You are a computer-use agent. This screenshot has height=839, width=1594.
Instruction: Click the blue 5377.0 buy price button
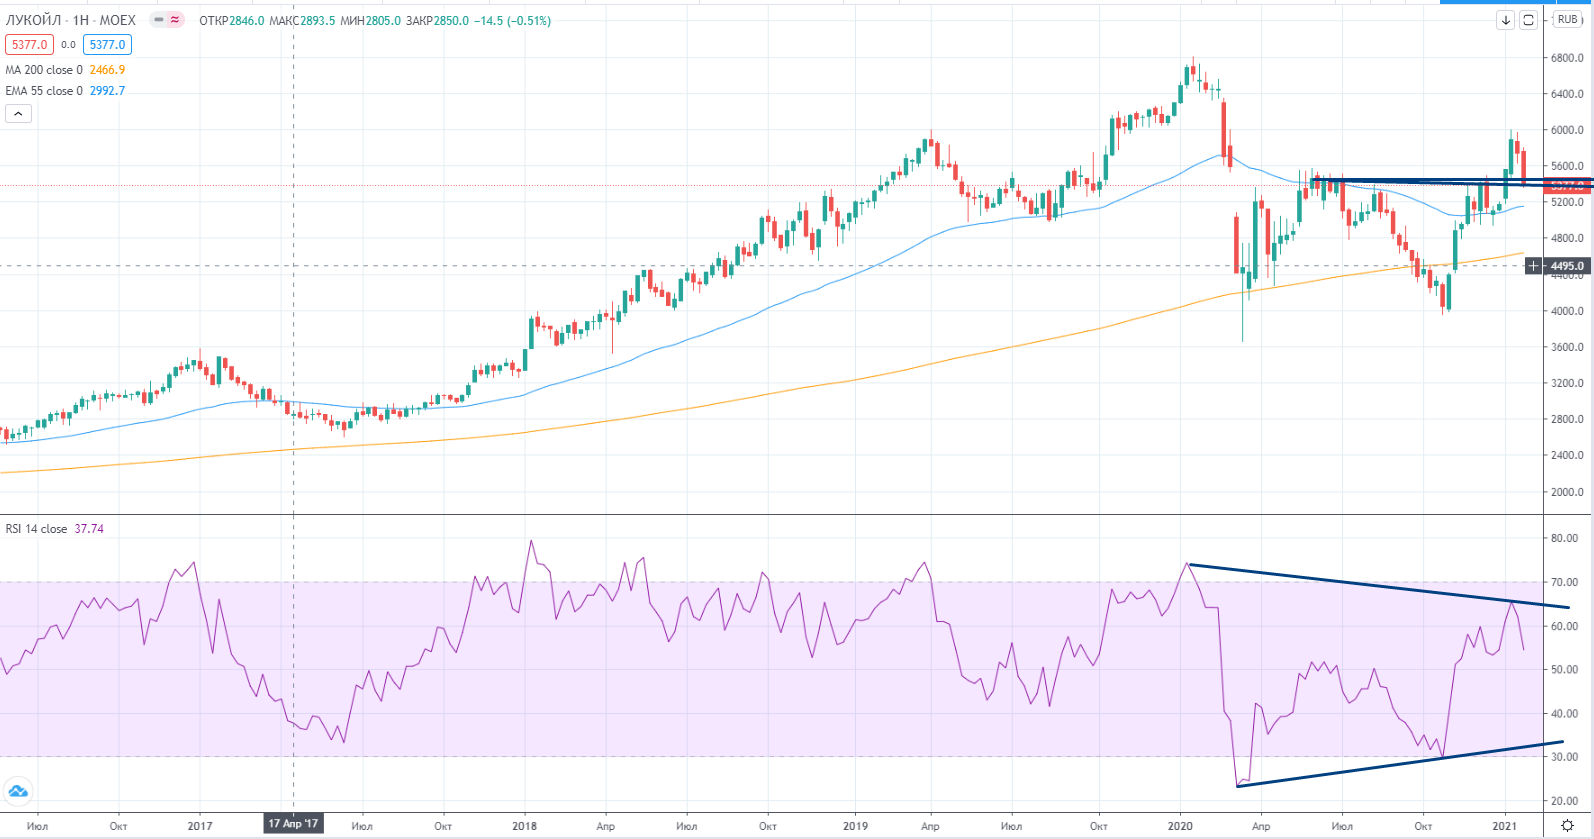(x=107, y=45)
